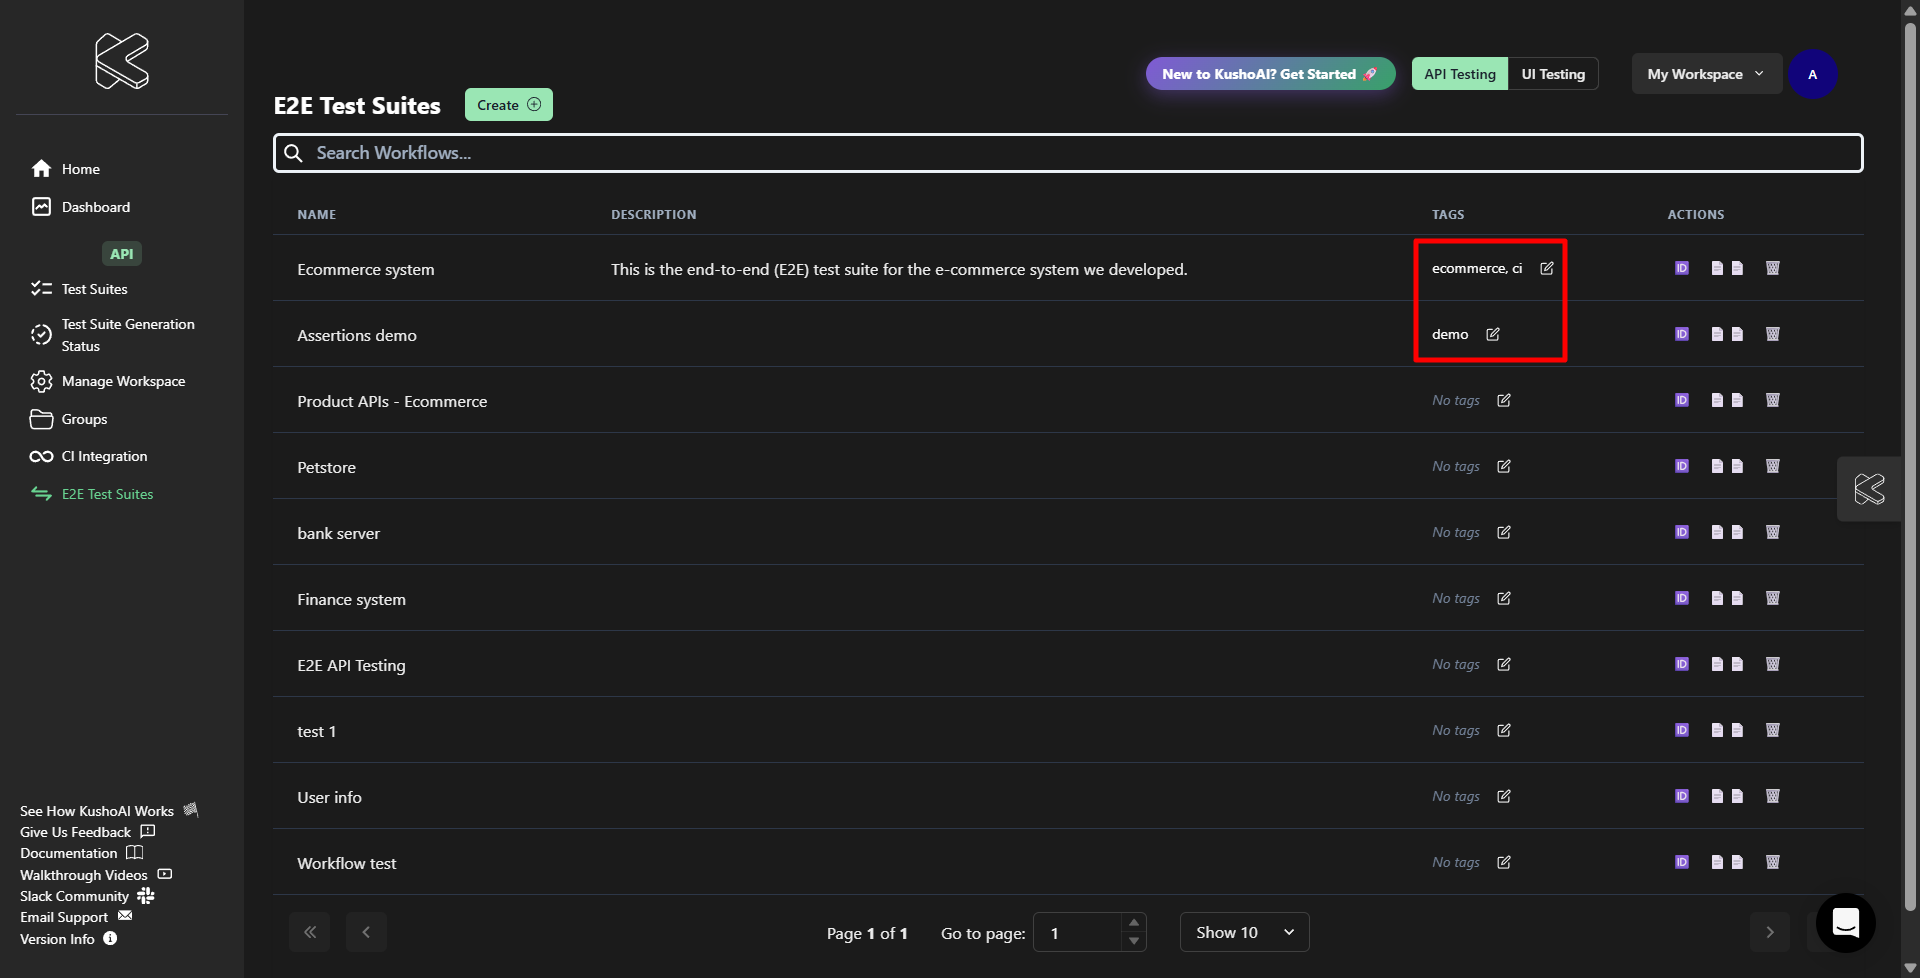
Task: Increase the go-to-page number
Action: coord(1133,923)
